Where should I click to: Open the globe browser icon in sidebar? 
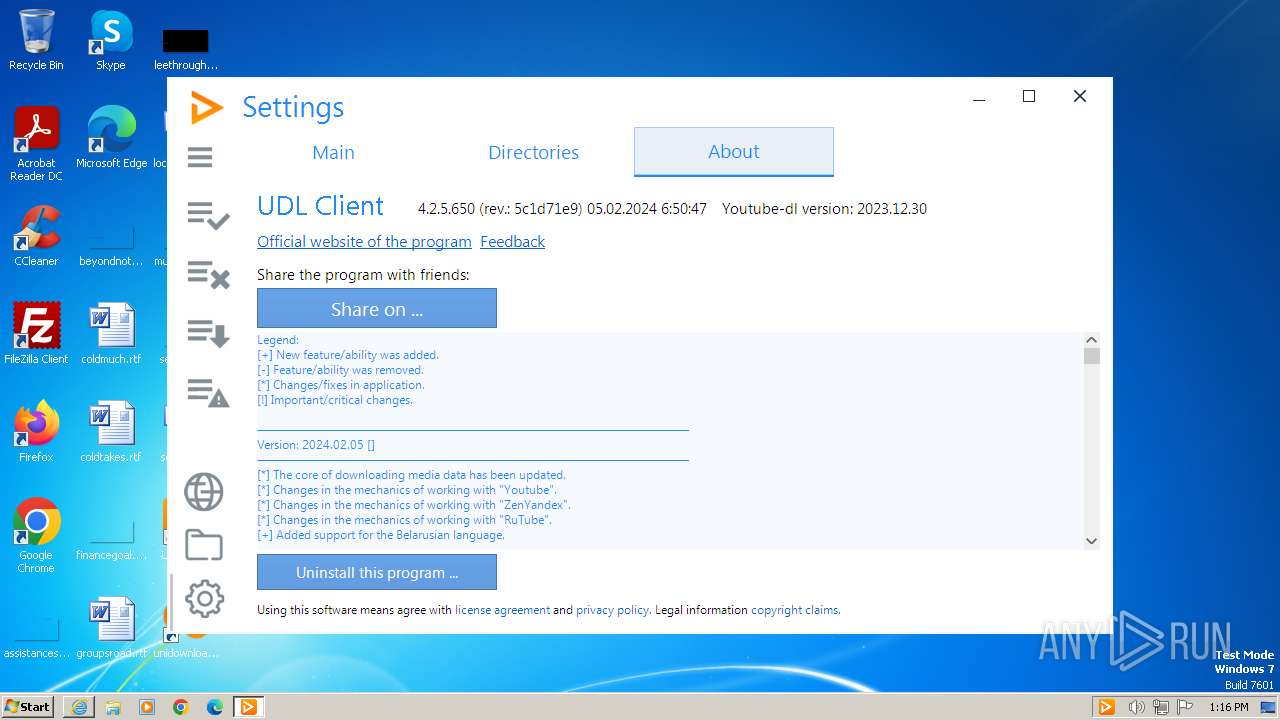[204, 492]
